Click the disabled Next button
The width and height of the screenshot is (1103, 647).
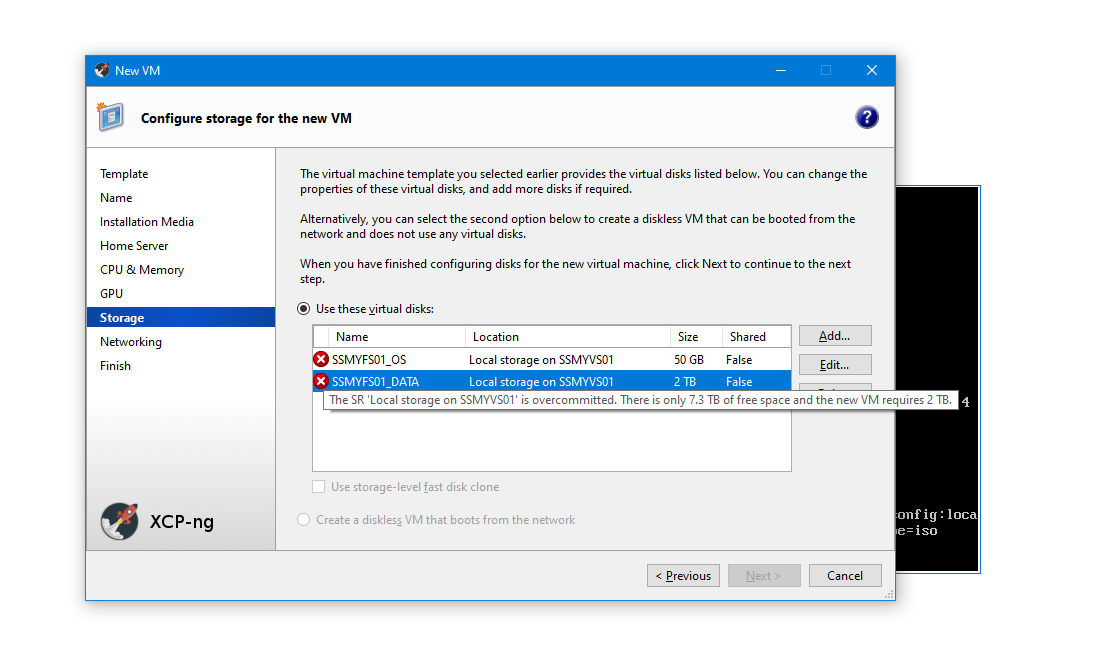pyautogui.click(x=764, y=575)
